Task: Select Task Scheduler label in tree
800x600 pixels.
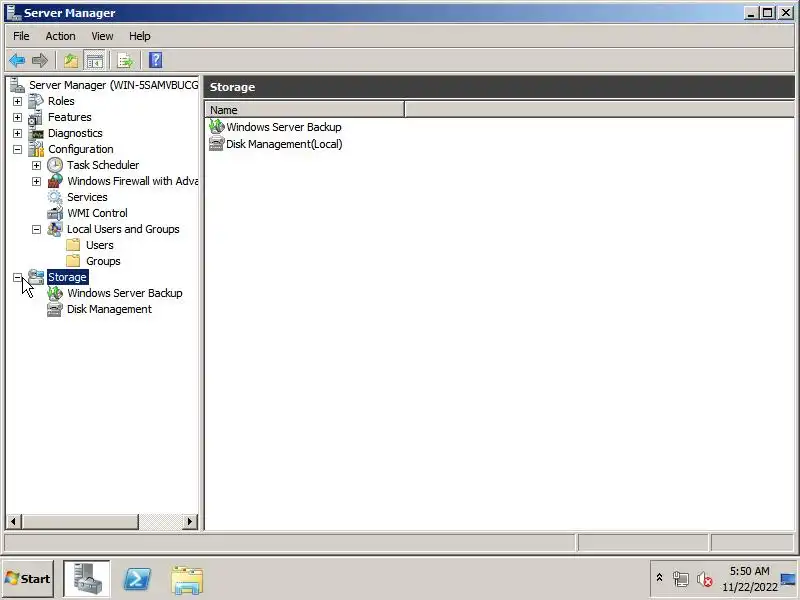Action: pos(103,165)
